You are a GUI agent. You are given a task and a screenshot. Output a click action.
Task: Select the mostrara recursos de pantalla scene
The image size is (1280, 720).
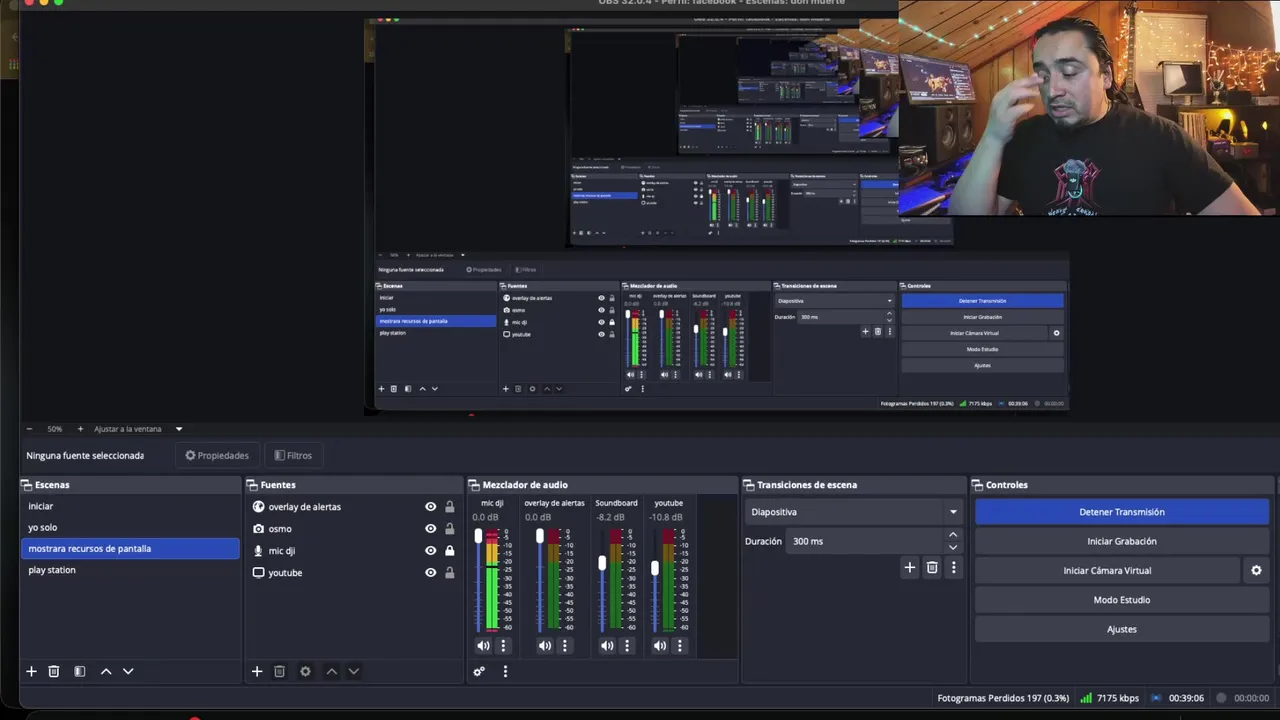[x=130, y=548]
